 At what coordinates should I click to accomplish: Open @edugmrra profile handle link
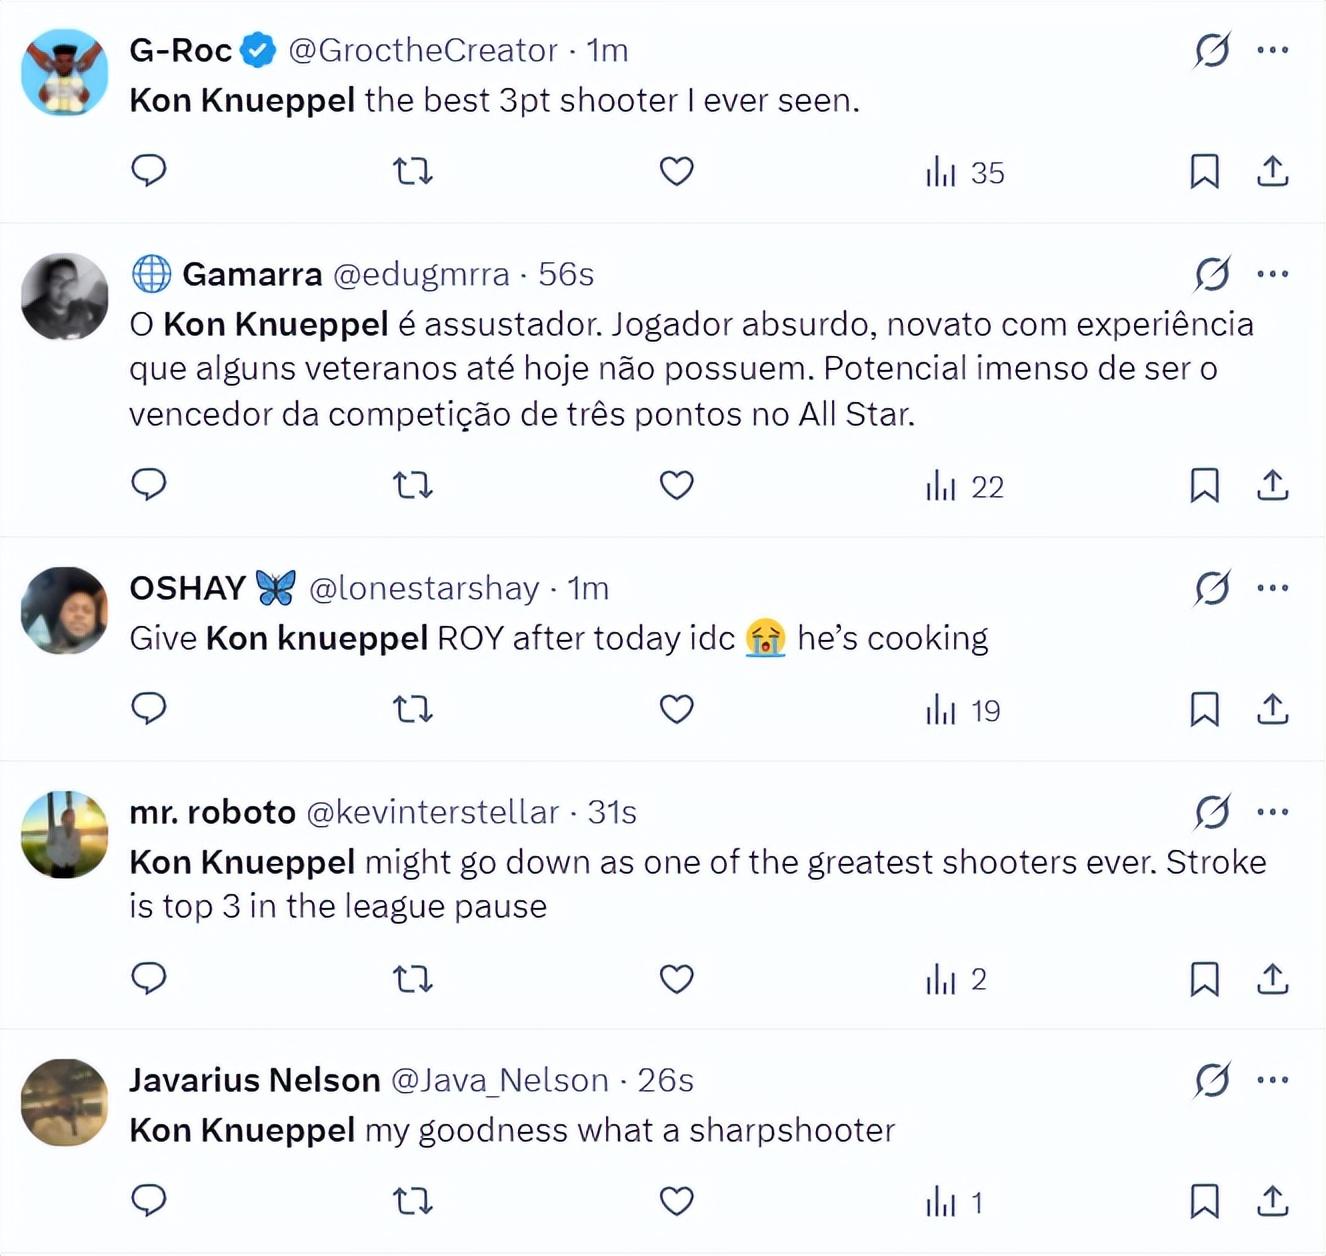421,274
